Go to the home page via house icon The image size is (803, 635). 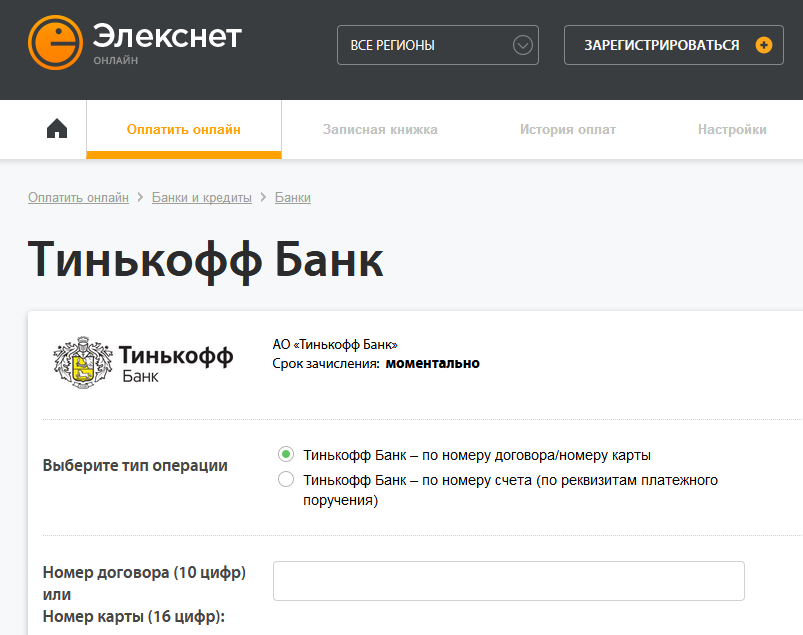pyautogui.click(x=57, y=129)
